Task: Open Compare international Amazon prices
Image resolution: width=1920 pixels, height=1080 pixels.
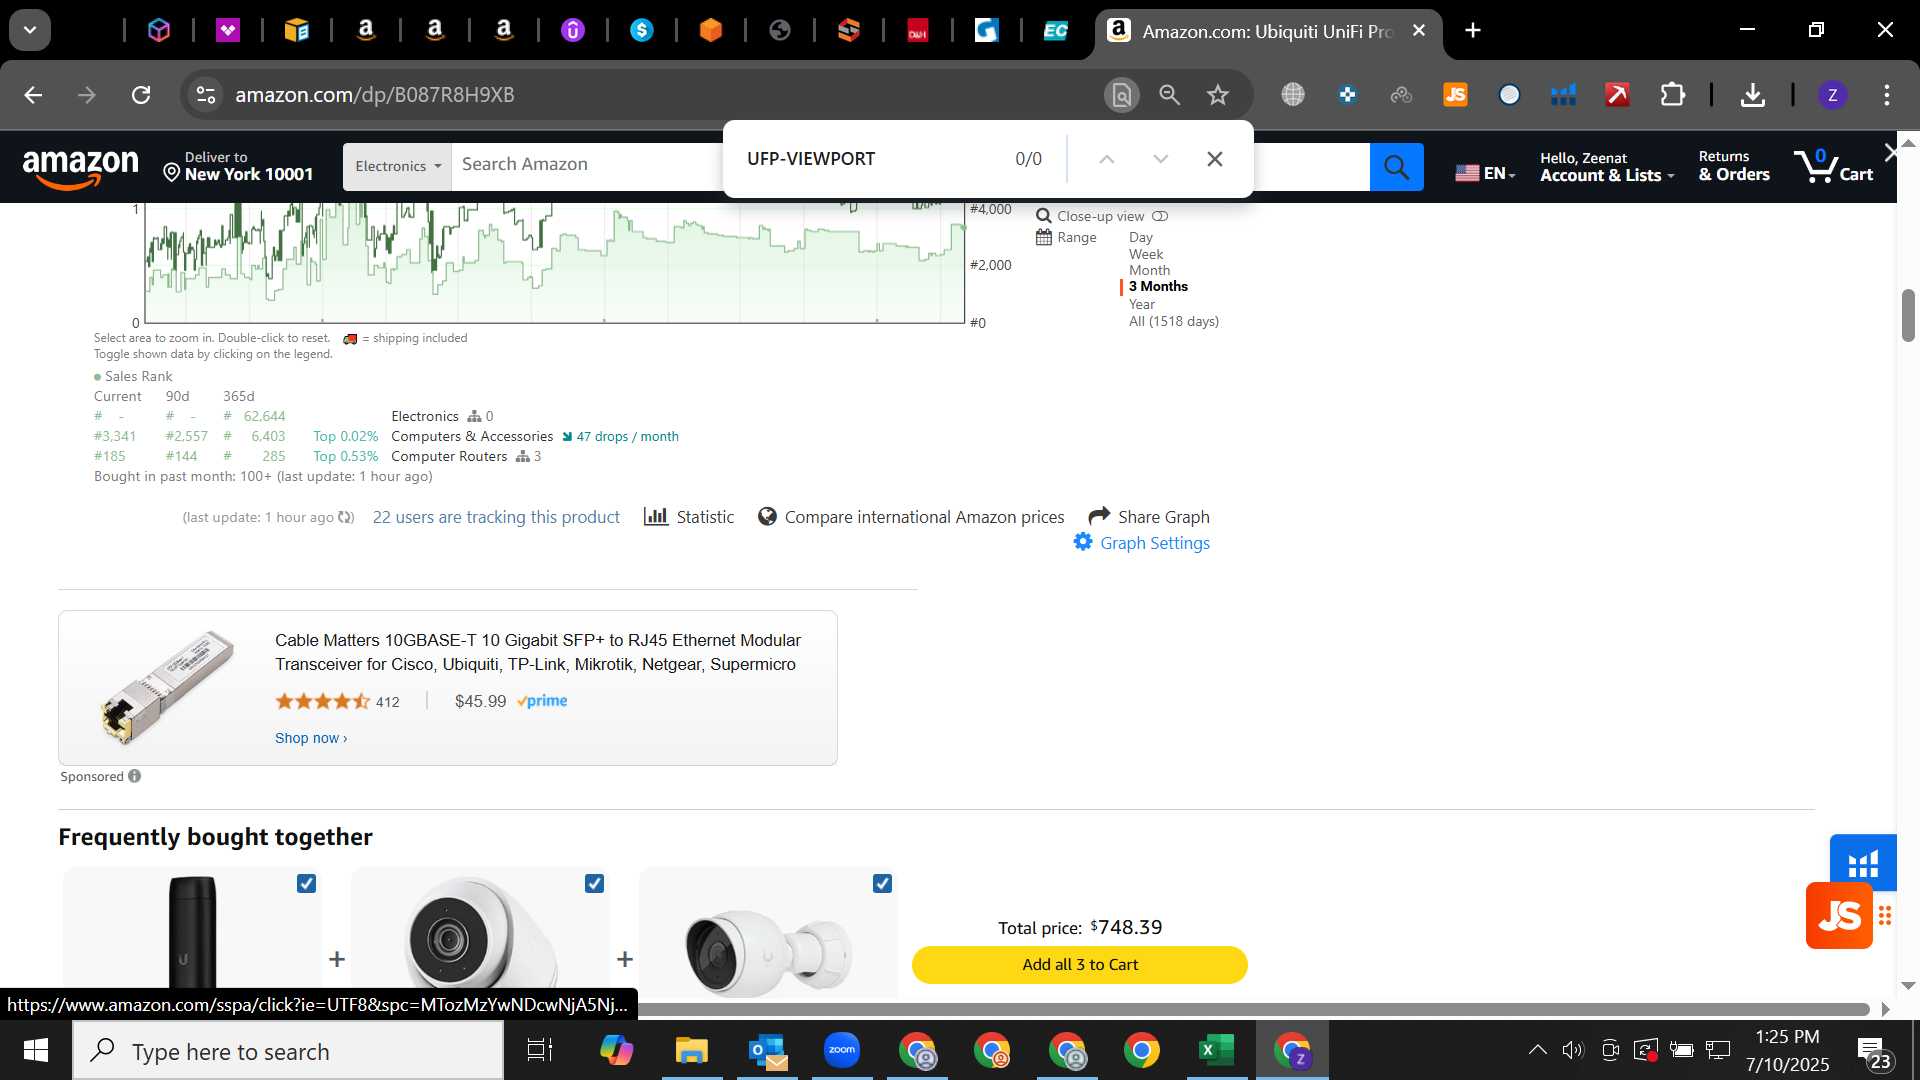Action: pyautogui.click(x=911, y=517)
